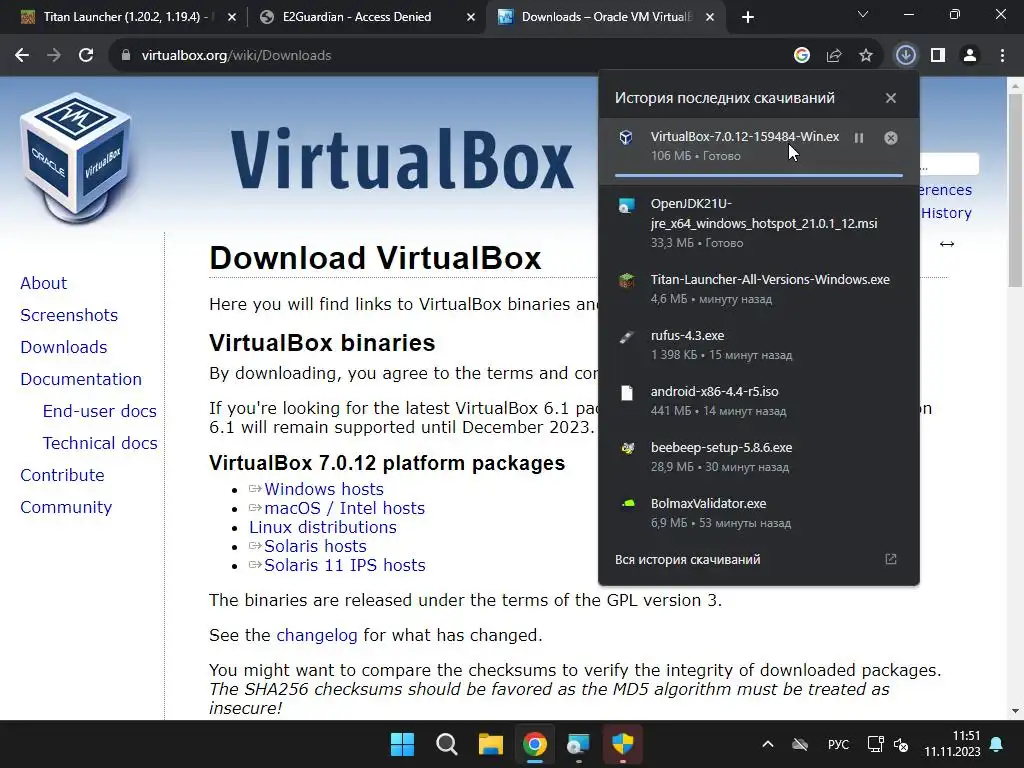Image resolution: width=1024 pixels, height=768 pixels.
Task: Click the forward navigation arrow
Action: pos(54,56)
